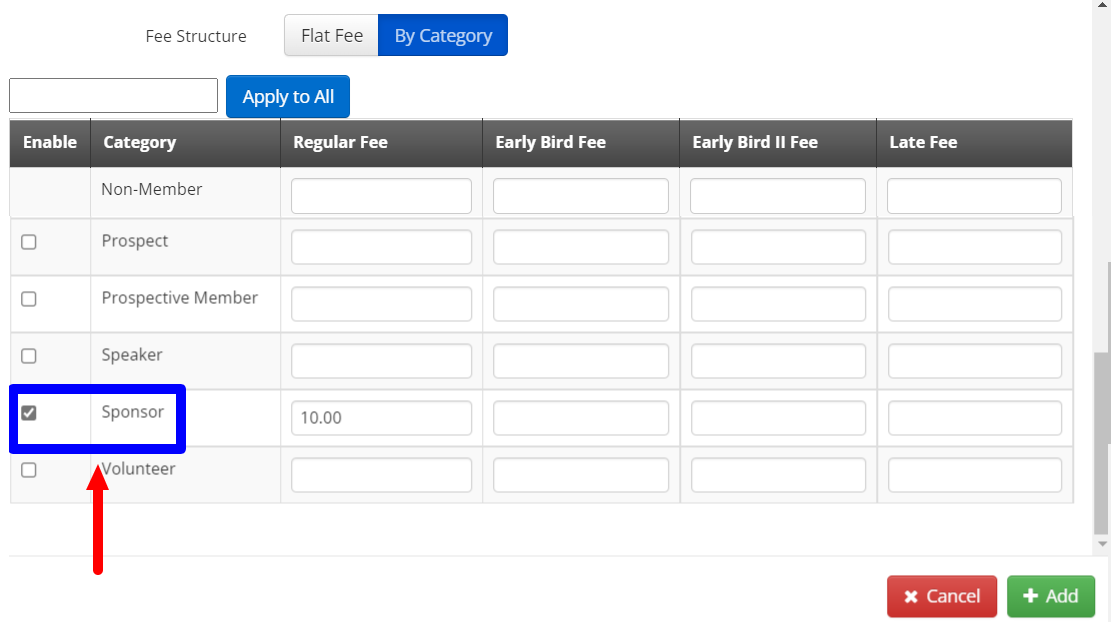Select the By Category fee structure
The image size is (1111, 622).
443,36
